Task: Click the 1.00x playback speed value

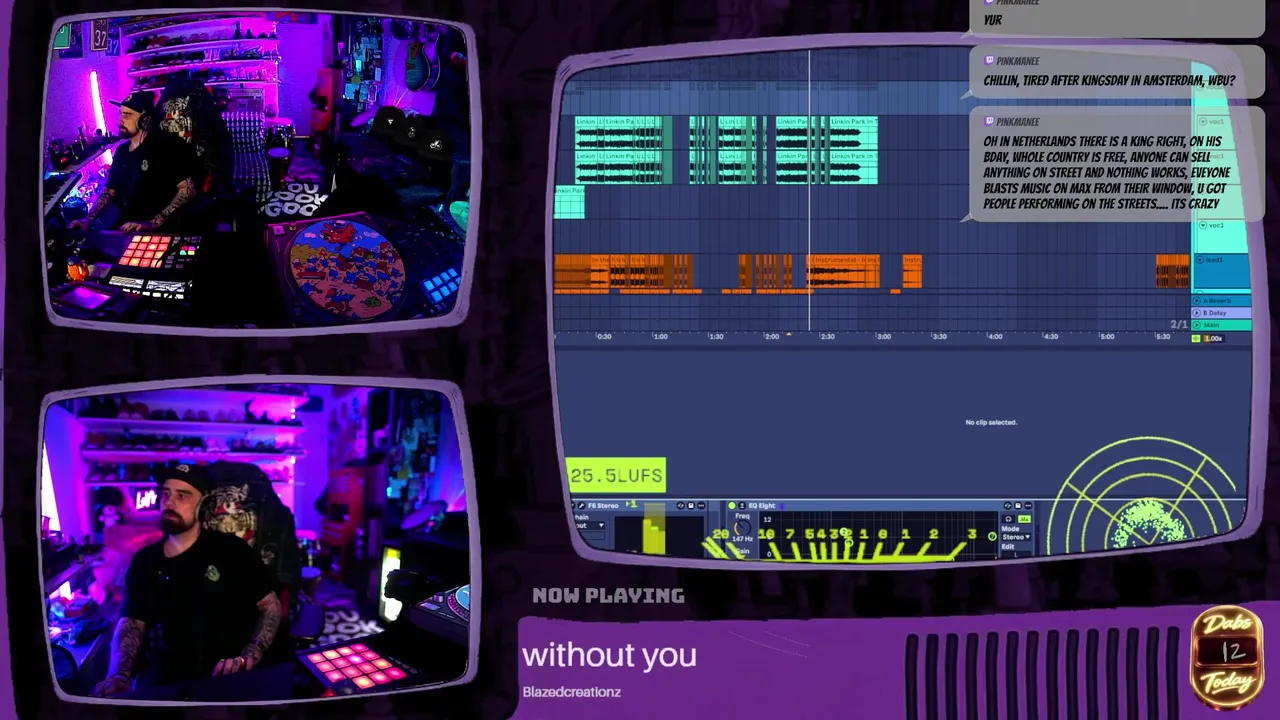Action: [1213, 338]
